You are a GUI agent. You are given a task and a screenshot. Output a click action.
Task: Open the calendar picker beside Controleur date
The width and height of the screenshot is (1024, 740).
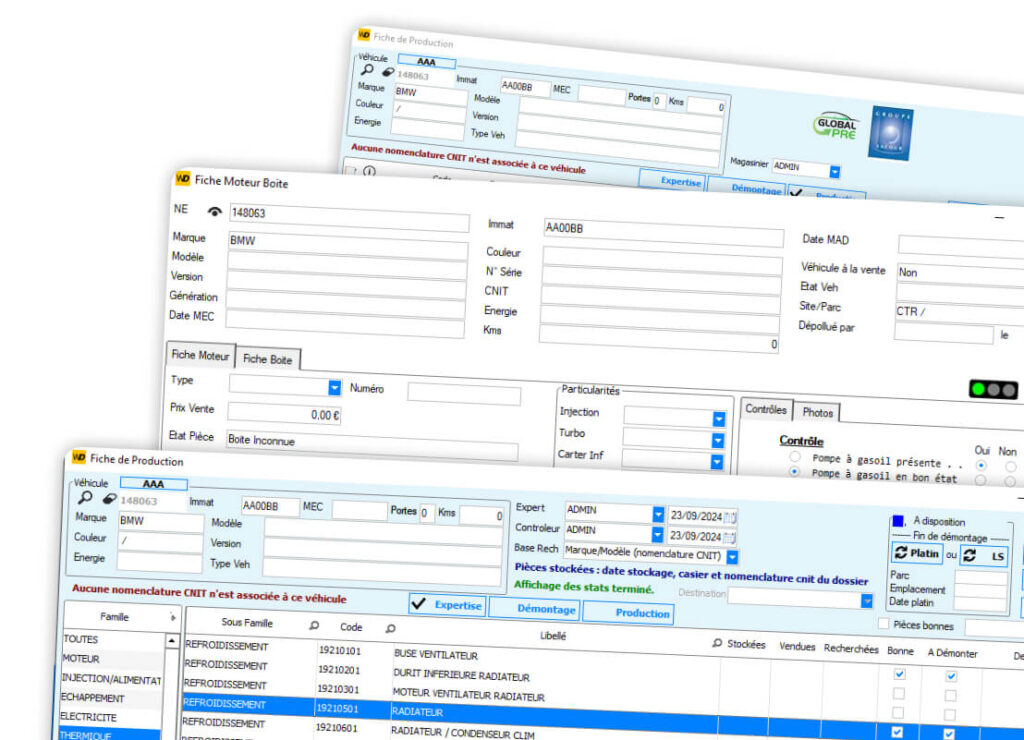pos(730,537)
